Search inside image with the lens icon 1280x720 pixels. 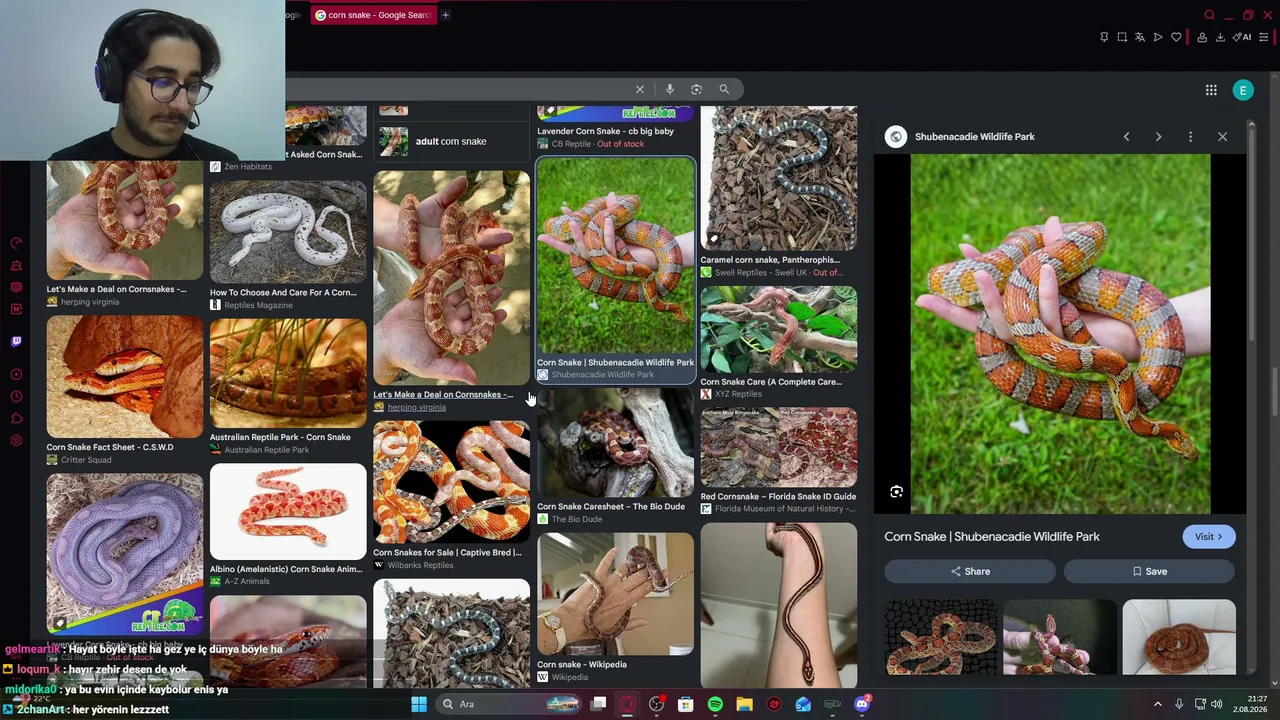click(x=896, y=492)
